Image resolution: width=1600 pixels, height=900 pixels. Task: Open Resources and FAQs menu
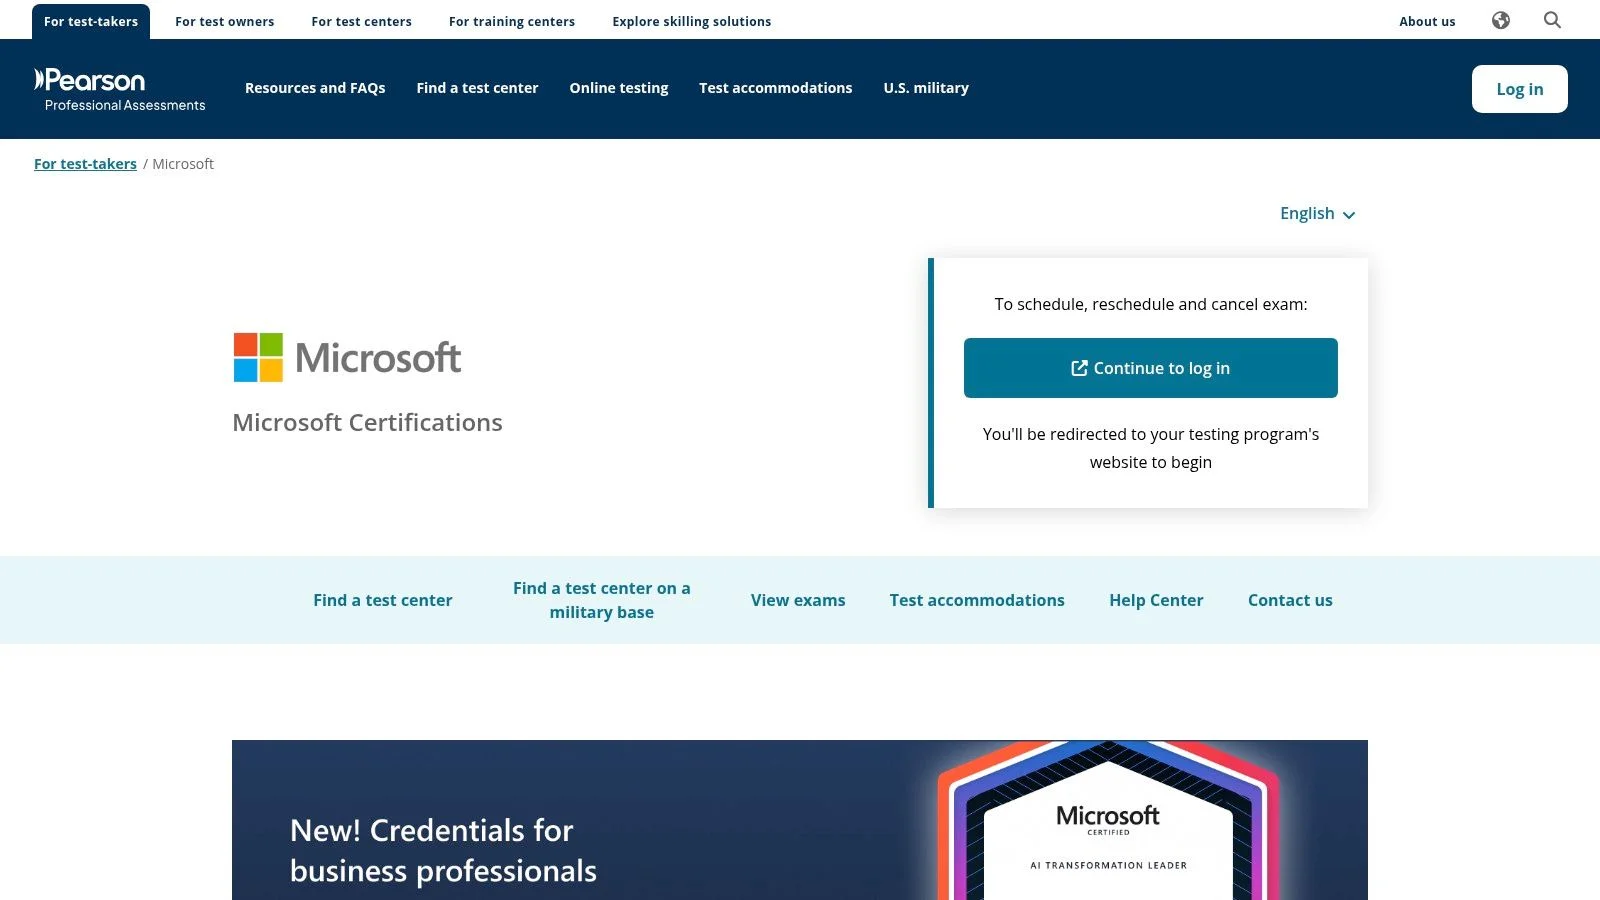click(x=315, y=88)
